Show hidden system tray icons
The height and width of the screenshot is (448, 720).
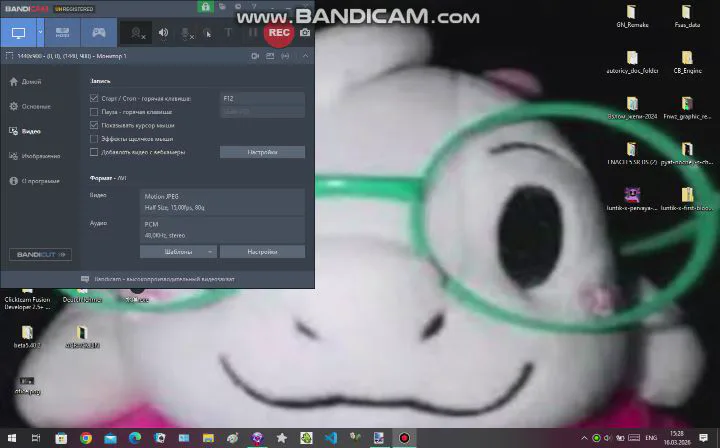584,438
